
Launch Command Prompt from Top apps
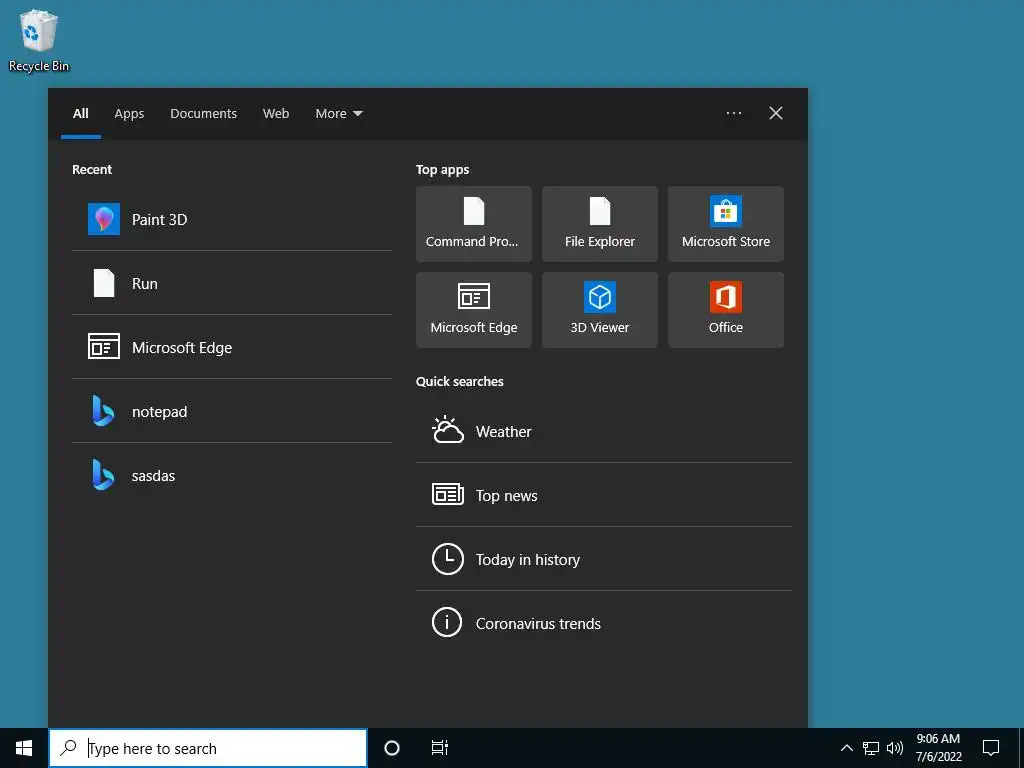(474, 224)
